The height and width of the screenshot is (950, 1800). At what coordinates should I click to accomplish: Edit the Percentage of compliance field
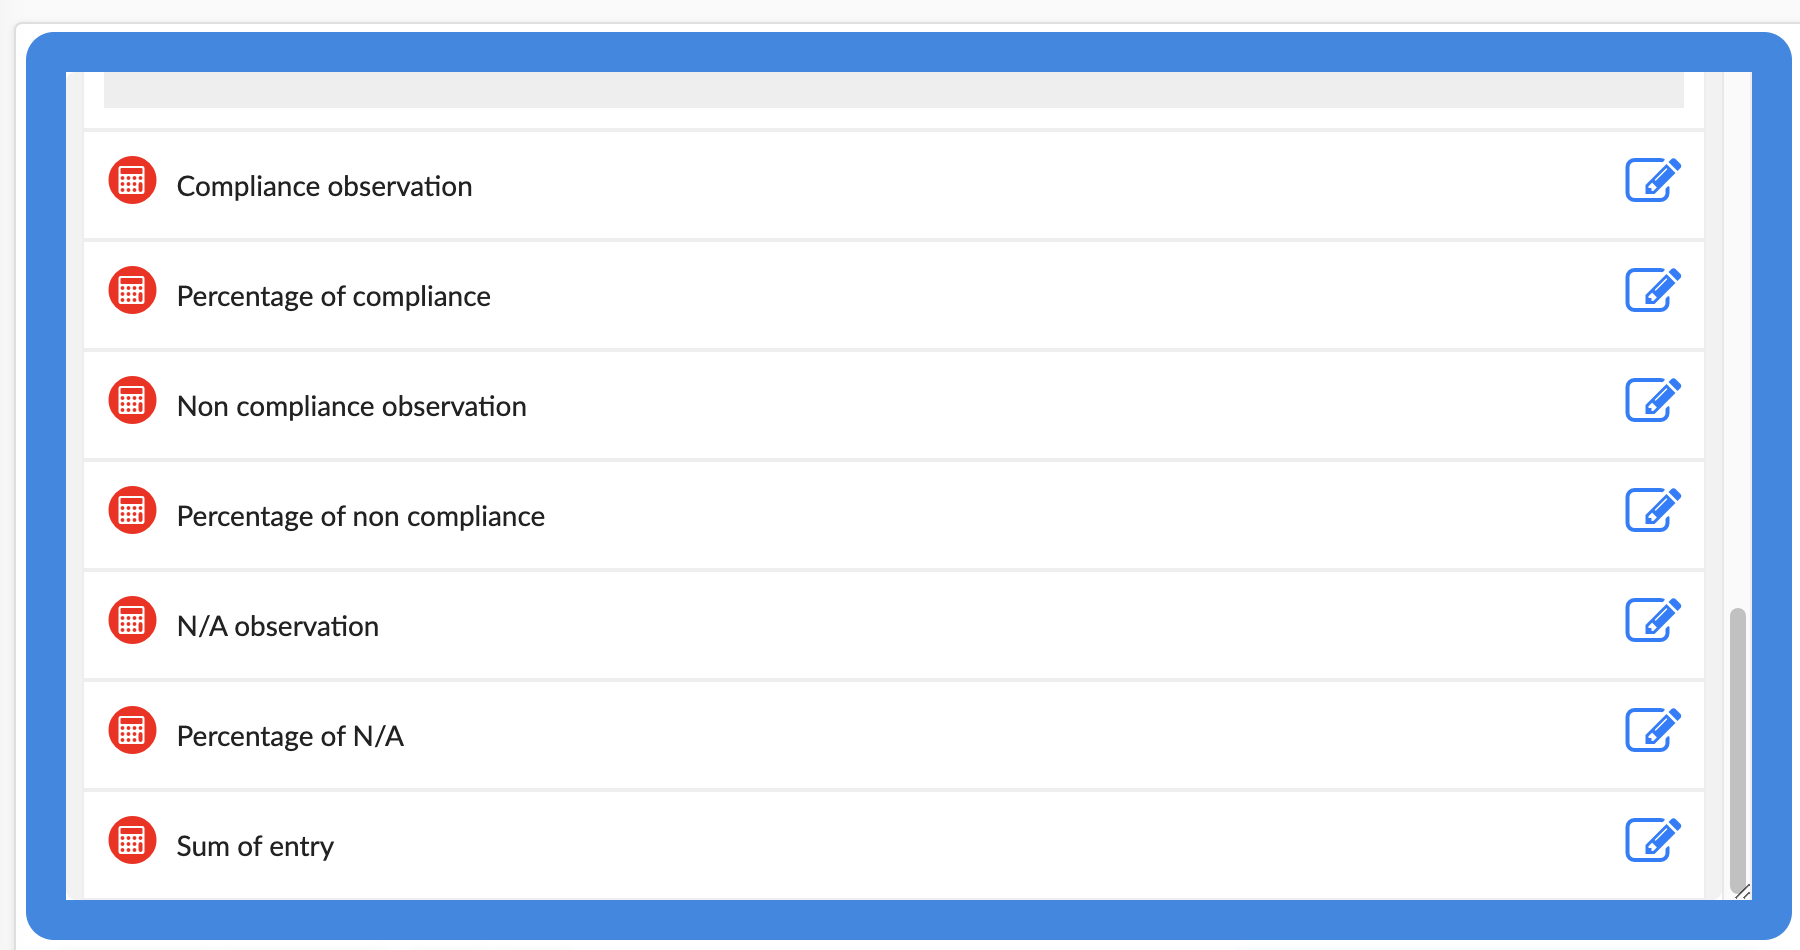point(1652,291)
